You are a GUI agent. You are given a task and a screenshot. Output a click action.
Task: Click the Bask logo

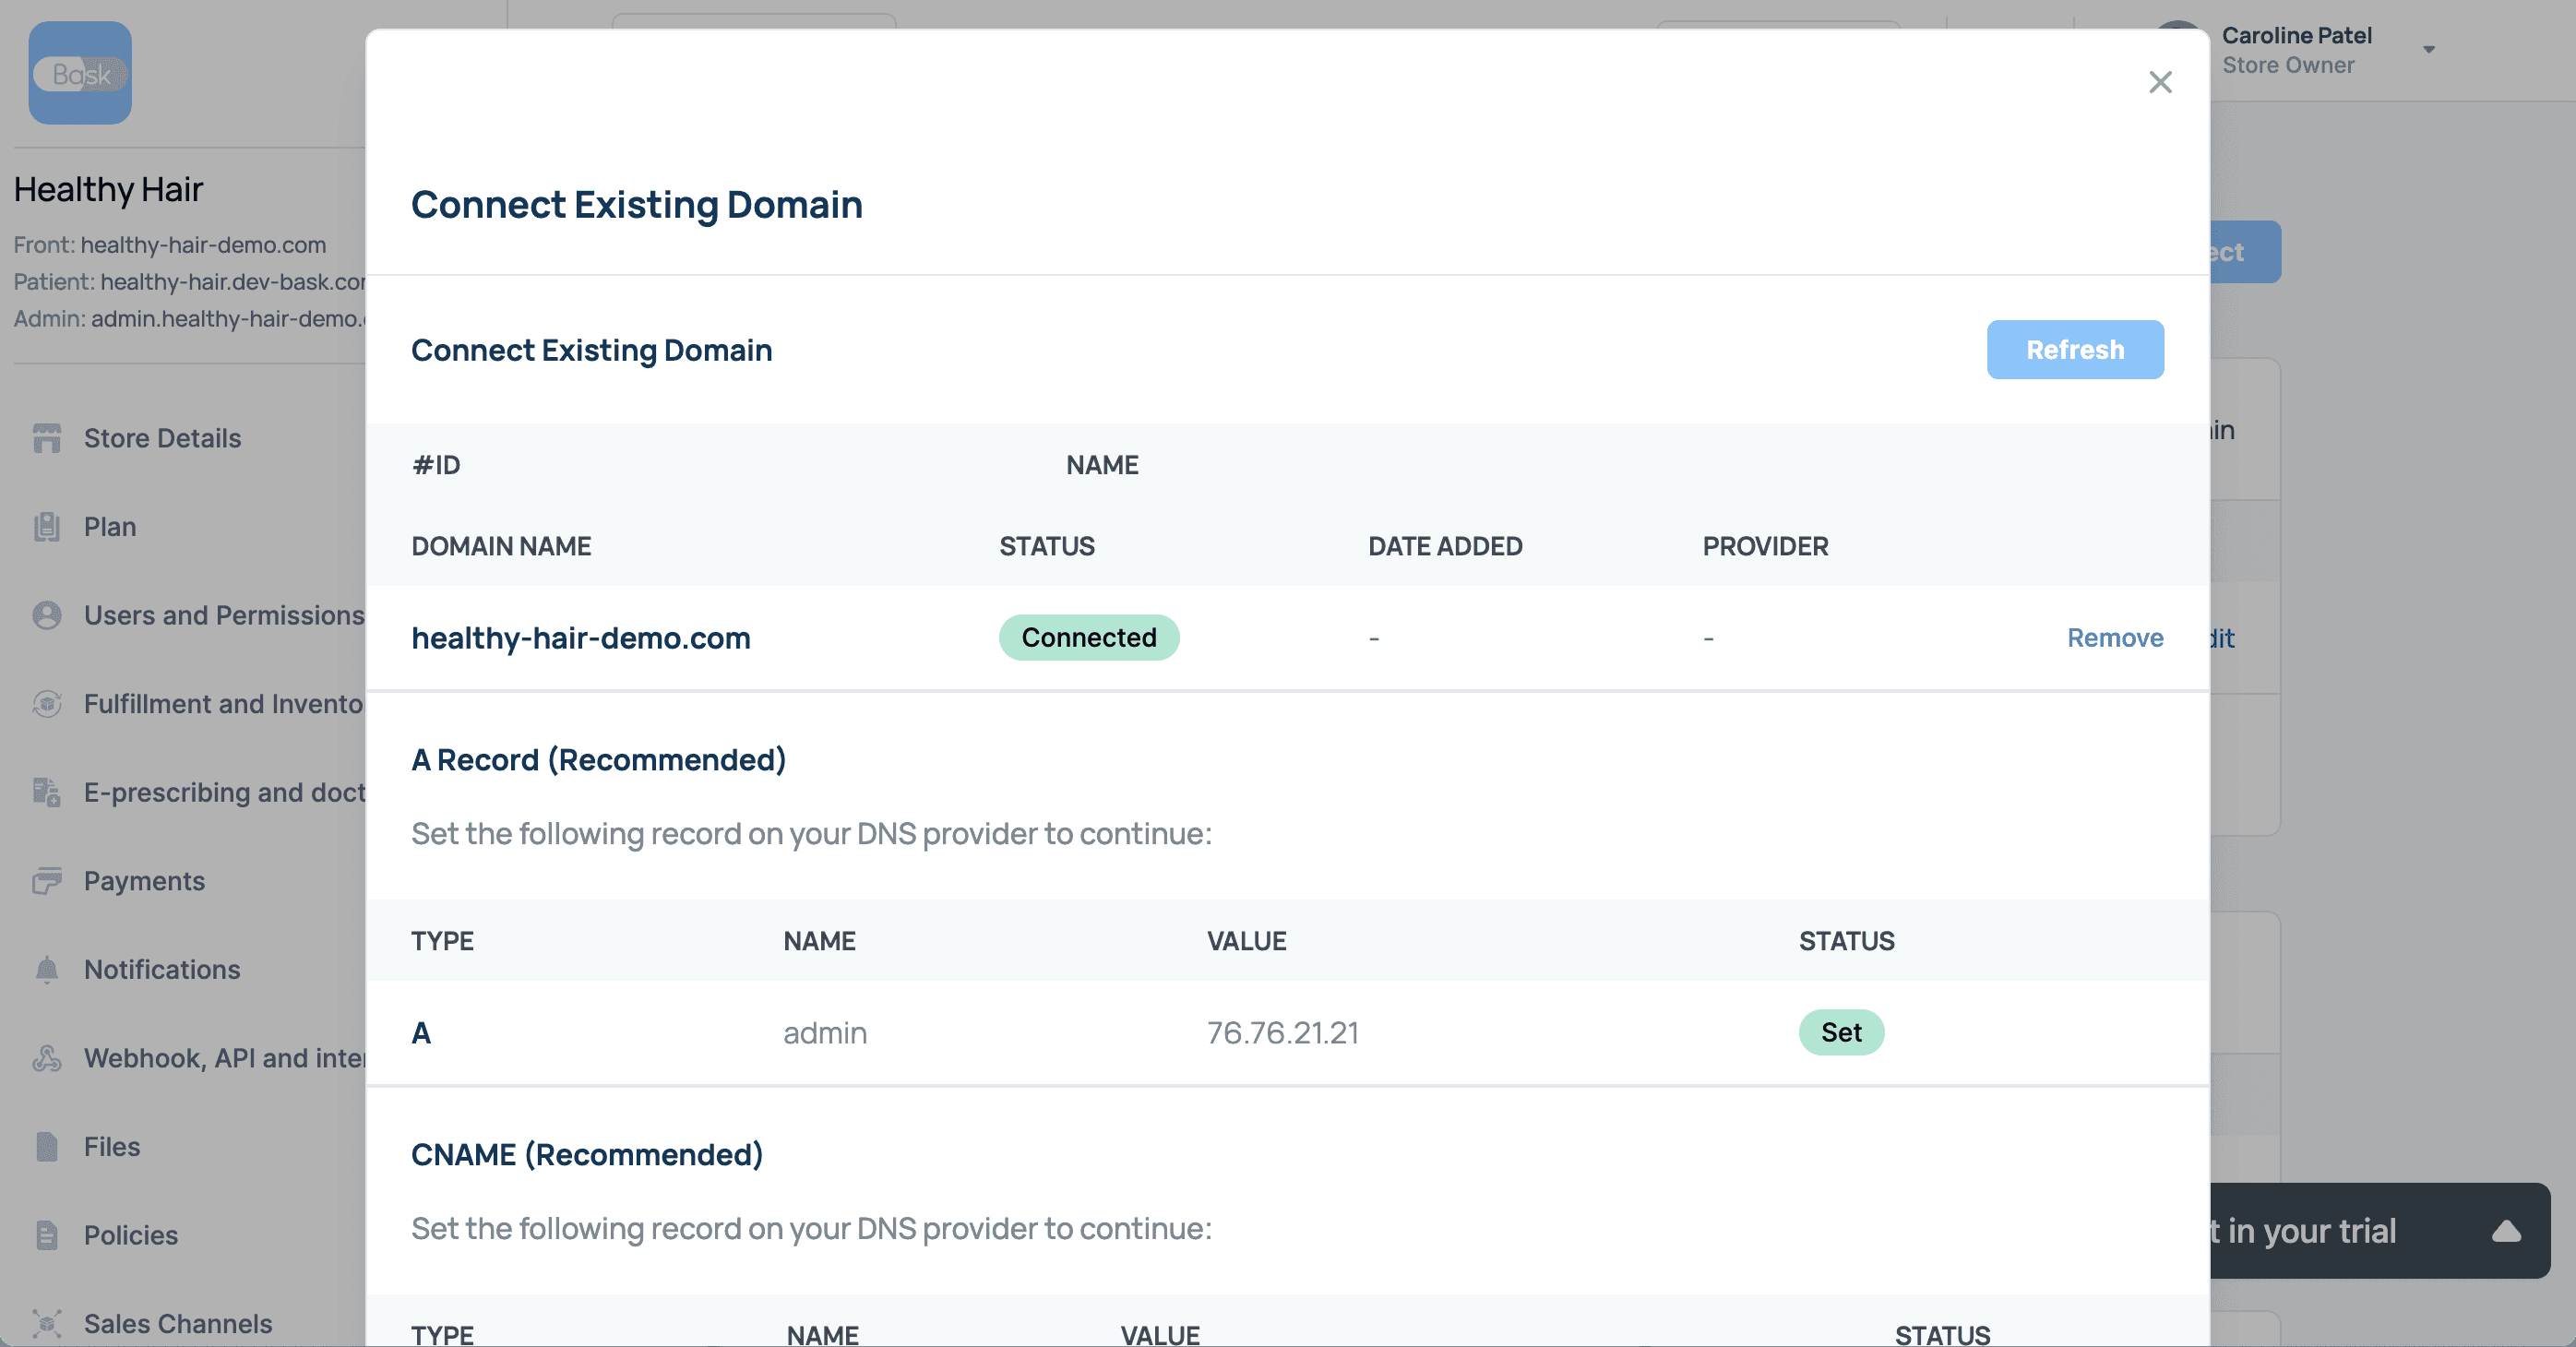[80, 73]
